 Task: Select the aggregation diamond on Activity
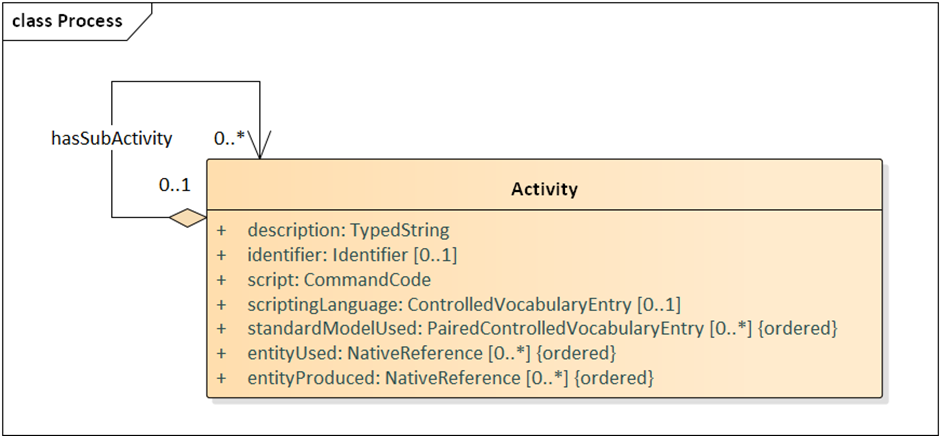pos(188,218)
